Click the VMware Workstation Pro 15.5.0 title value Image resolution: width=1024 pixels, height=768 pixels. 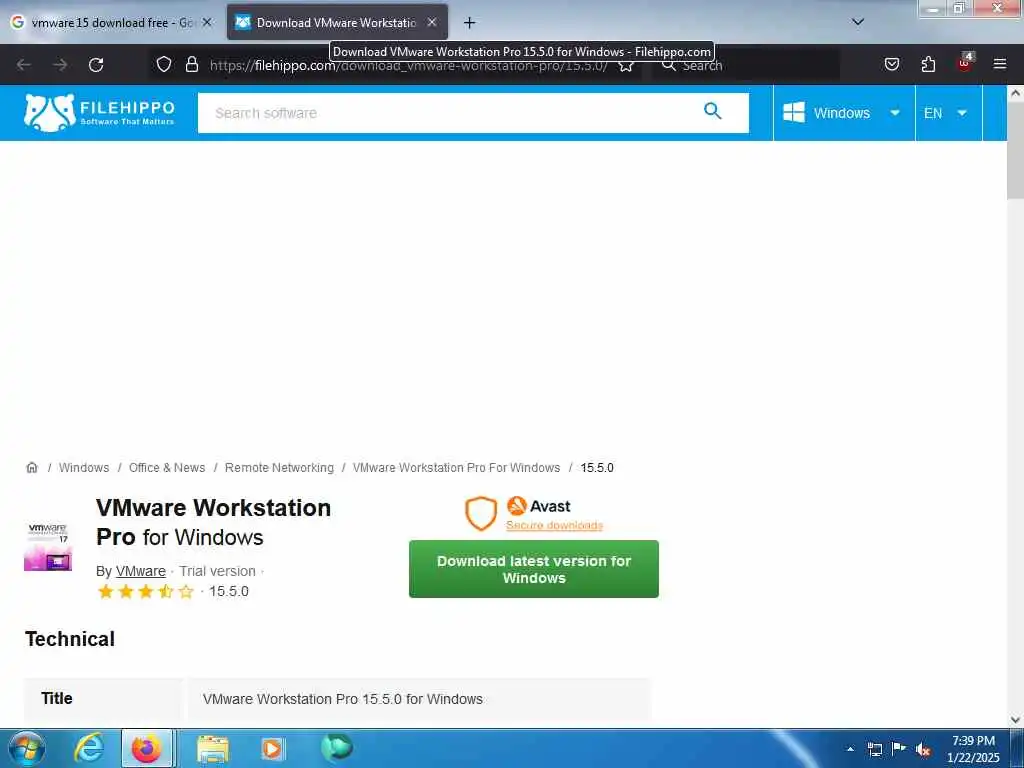coord(343,699)
